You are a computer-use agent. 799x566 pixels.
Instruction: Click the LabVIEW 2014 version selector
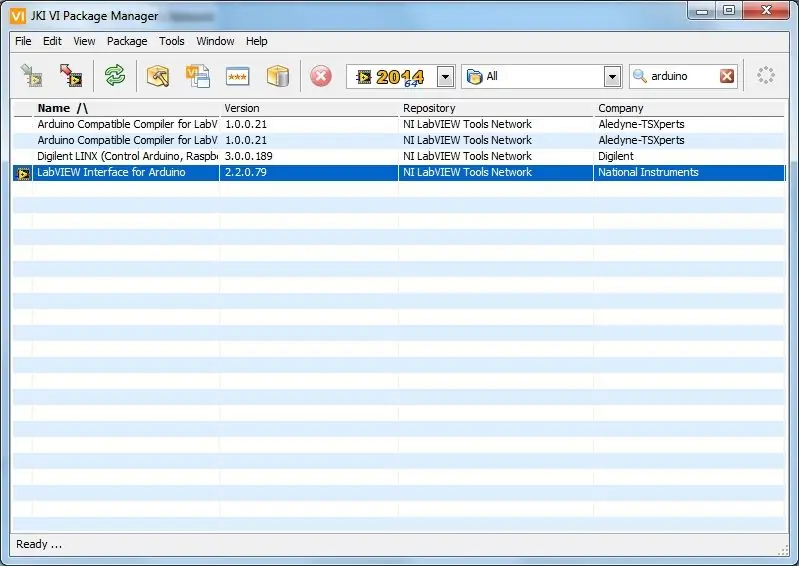[x=401, y=76]
